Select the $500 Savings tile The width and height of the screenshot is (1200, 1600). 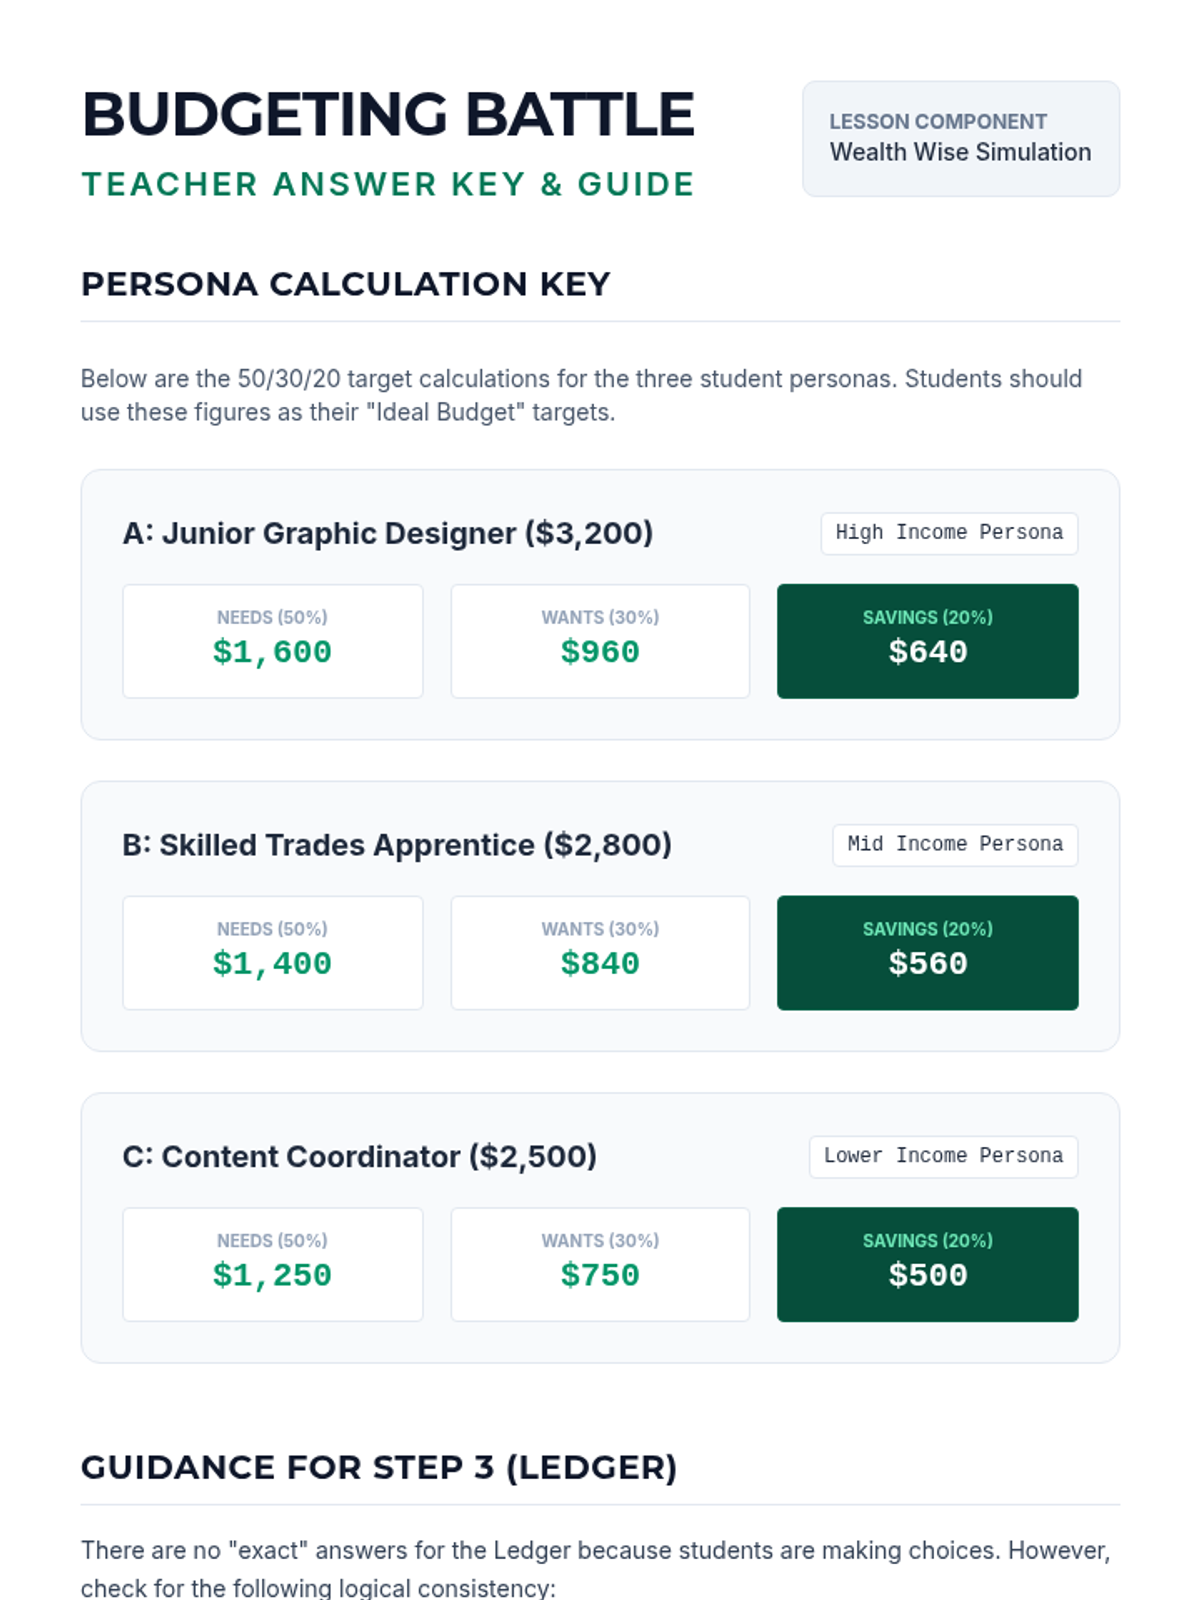(x=927, y=1265)
